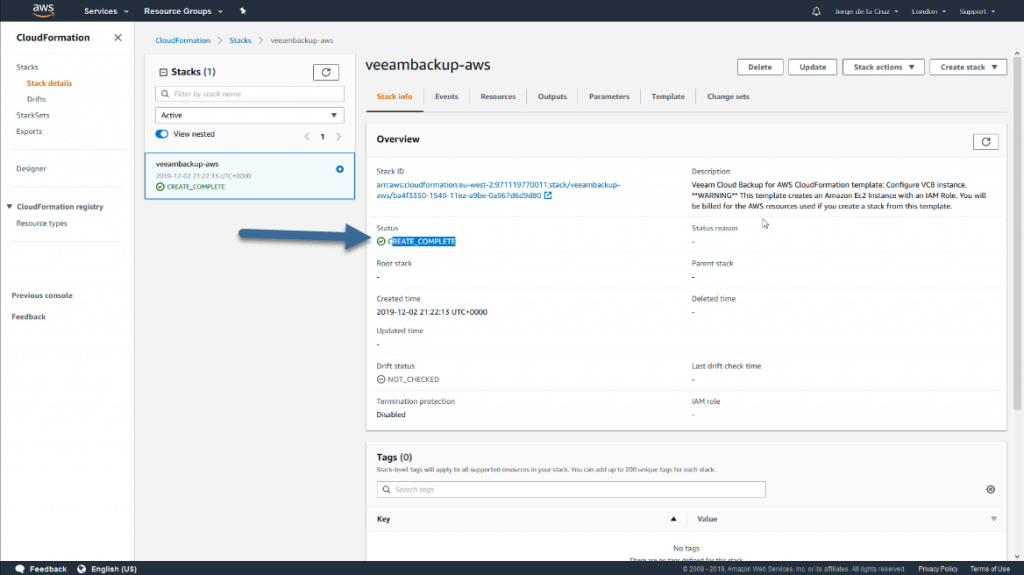Click the highlighted CREATE_COMPLETE status text
1024x575 pixels.
[422, 242]
